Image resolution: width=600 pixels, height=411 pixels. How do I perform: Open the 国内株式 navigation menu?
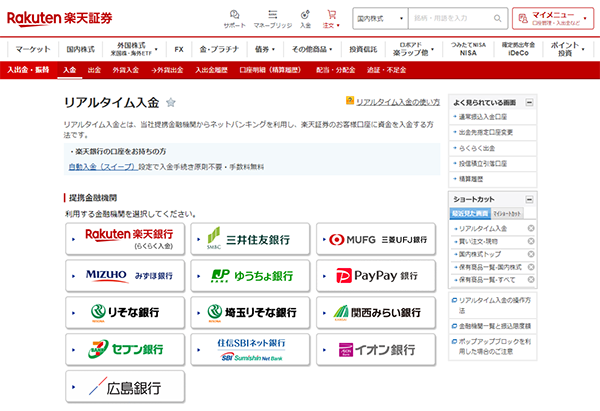coord(80,49)
